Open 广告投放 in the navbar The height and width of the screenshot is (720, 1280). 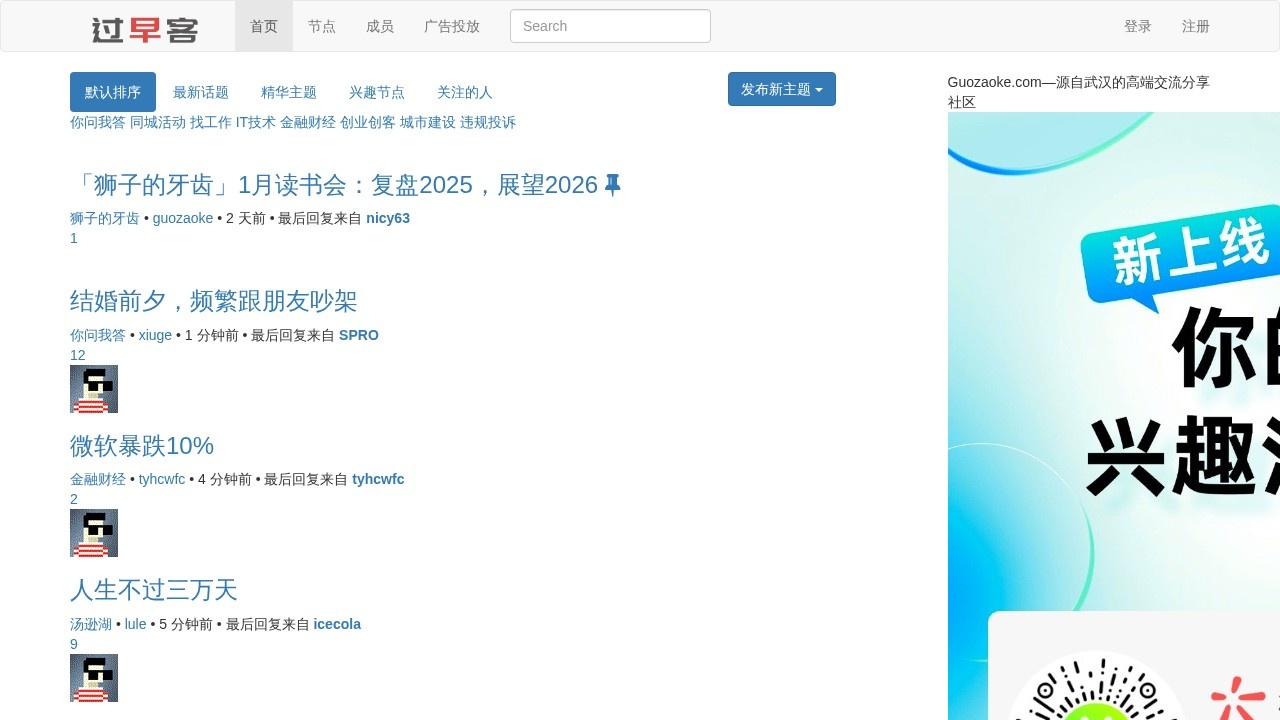click(452, 26)
